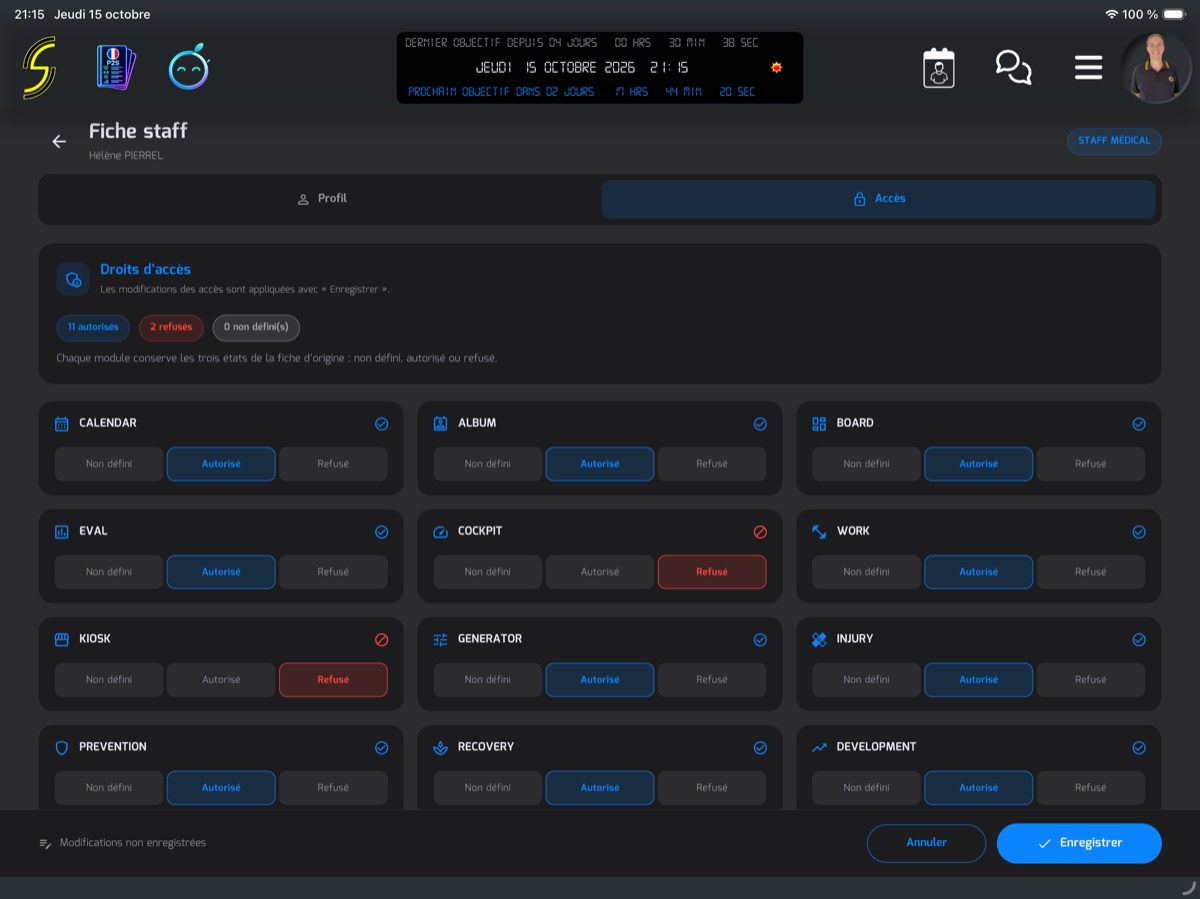Viewport: 1200px width, 899px height.
Task: Click the CALENDAR authorized check status icon
Action: coord(381,424)
